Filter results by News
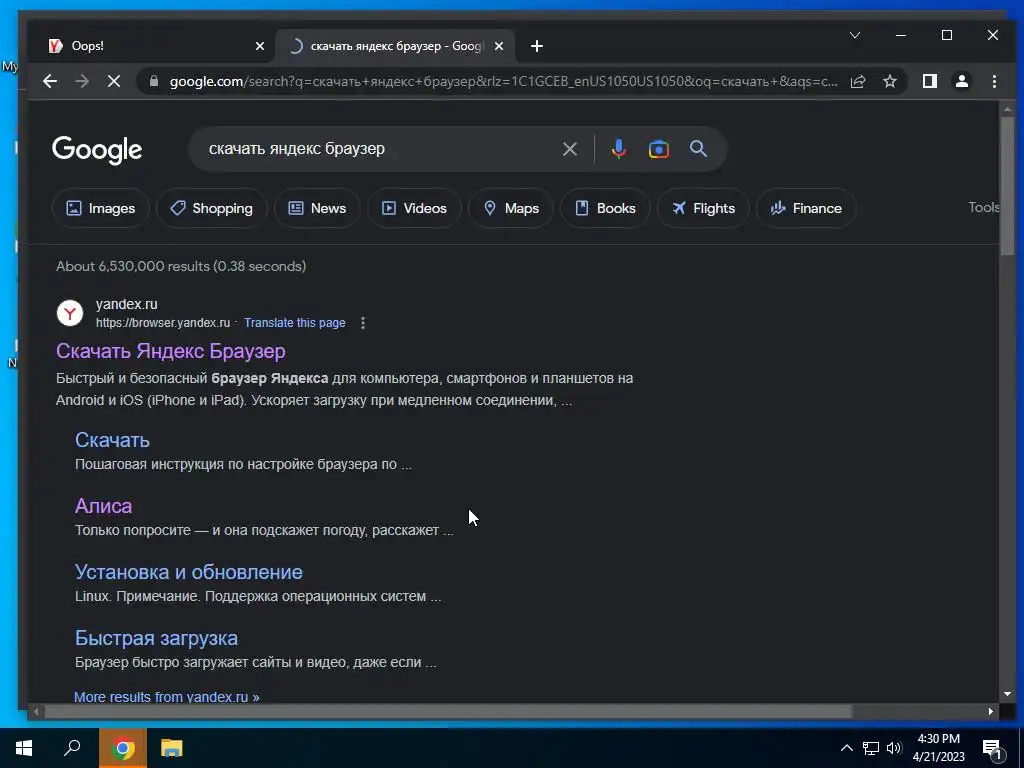The height and width of the screenshot is (768, 1024). click(317, 208)
